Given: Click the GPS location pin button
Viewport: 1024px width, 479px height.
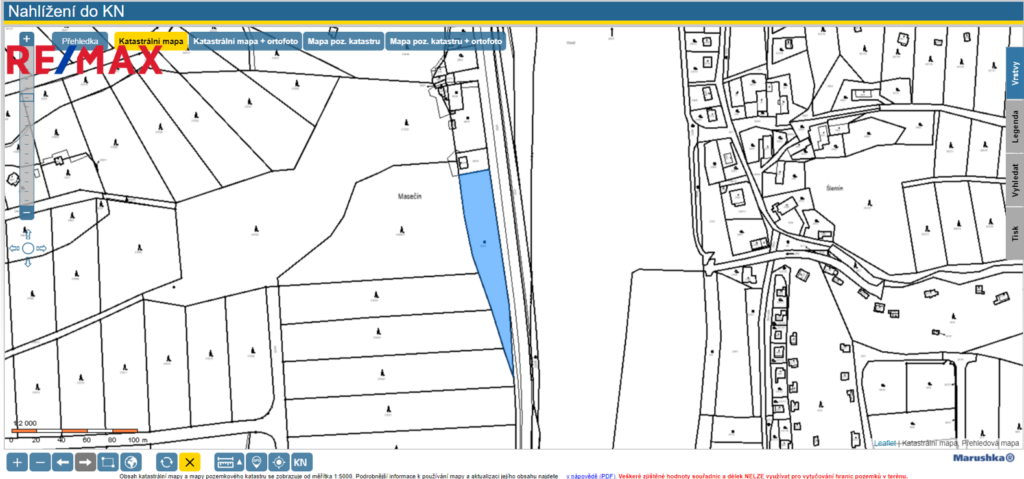Looking at the screenshot, I should point(257,463).
